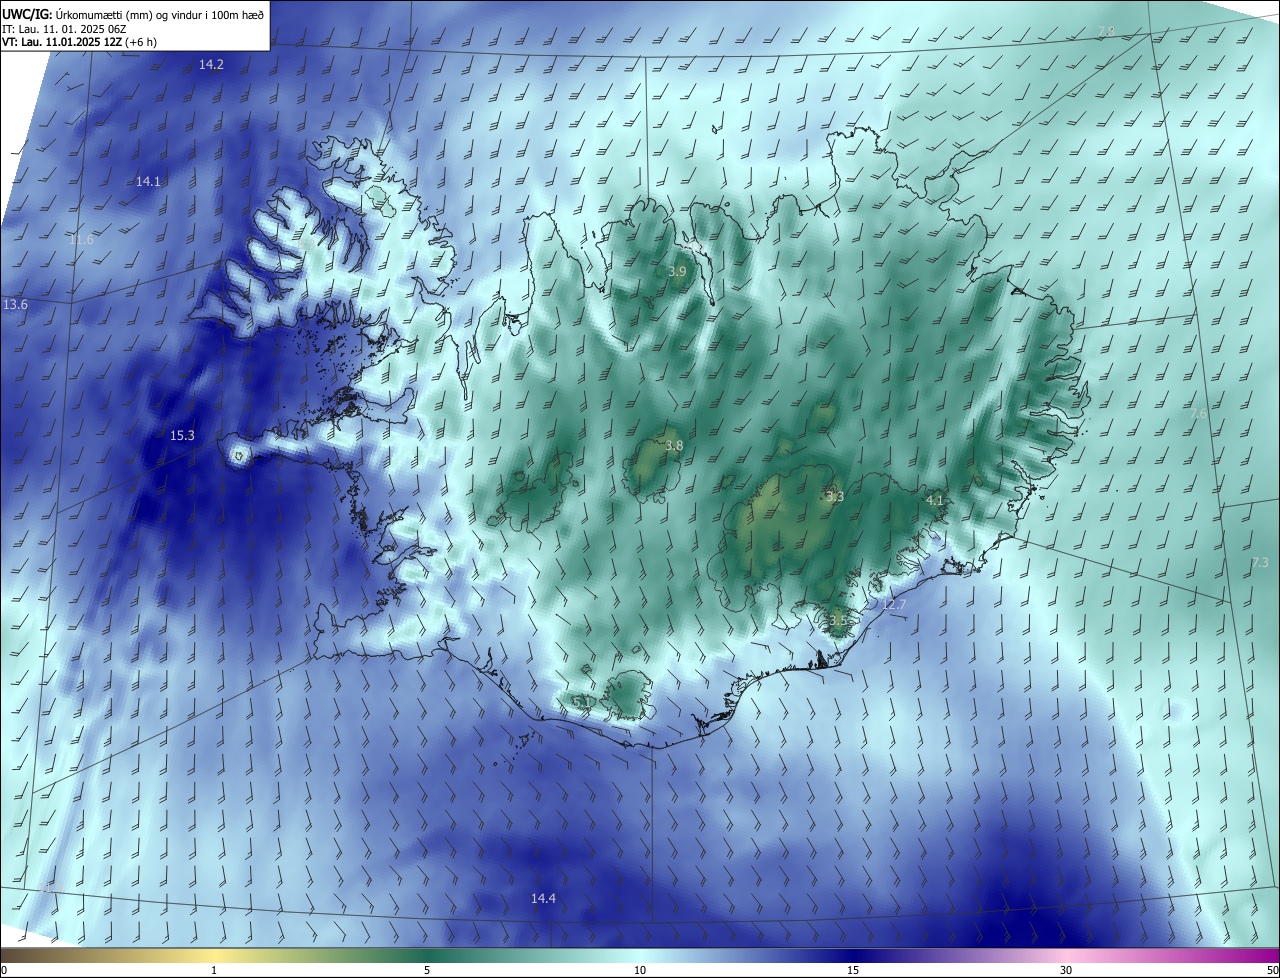Click the value label 11.6
Viewport: 1280px width, 978px height.
point(81,240)
